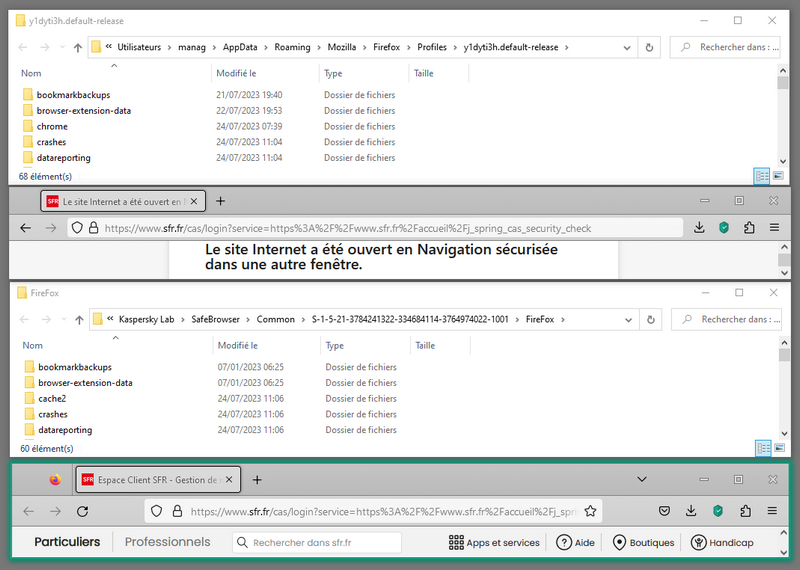Open address history dropdown in FireFox Explorer window
The height and width of the screenshot is (570, 800).
(628, 320)
